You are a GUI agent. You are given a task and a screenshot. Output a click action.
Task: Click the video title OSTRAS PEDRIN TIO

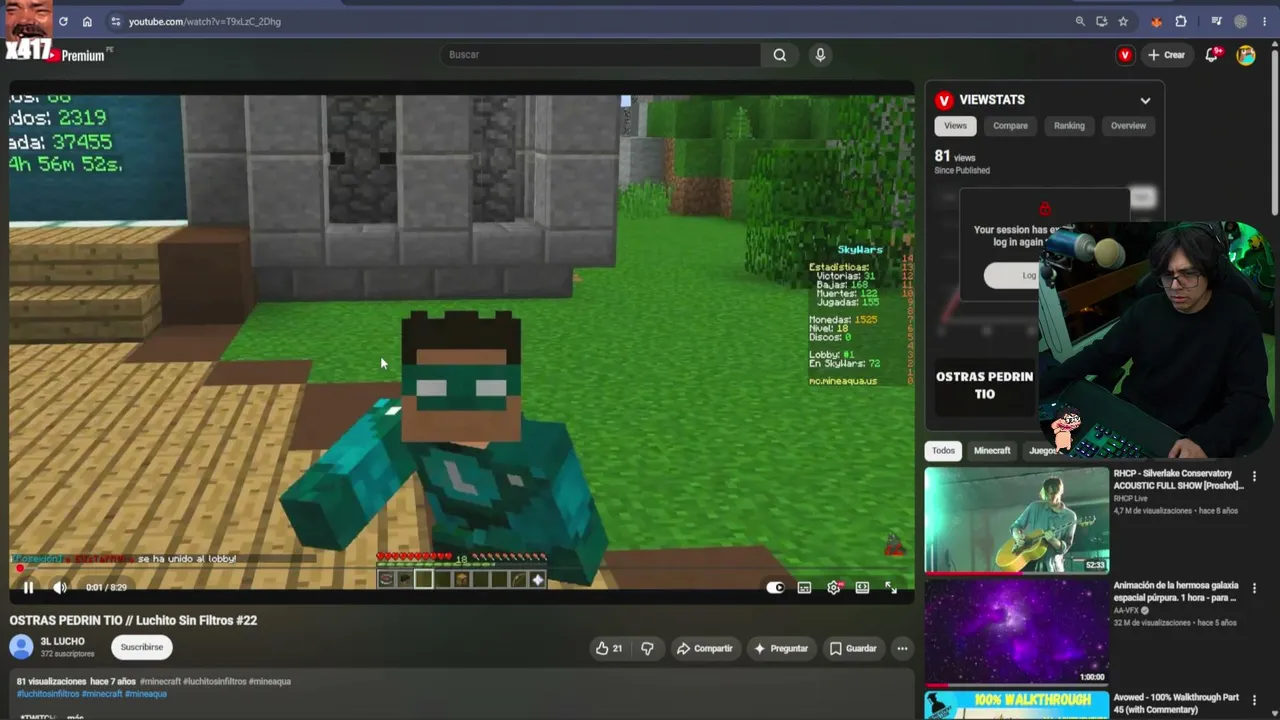pyautogui.click(x=133, y=621)
